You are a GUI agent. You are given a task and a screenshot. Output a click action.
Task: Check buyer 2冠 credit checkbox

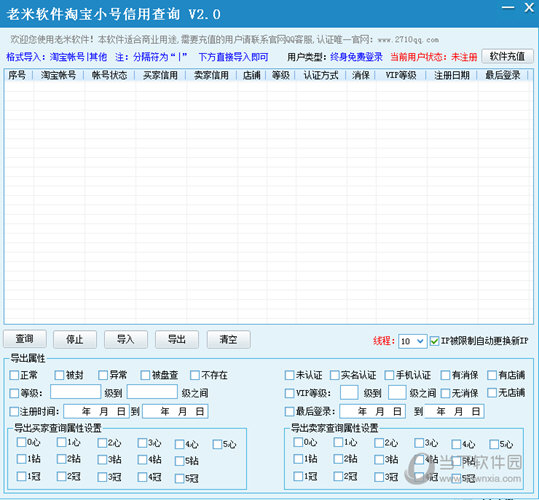pos(62,476)
